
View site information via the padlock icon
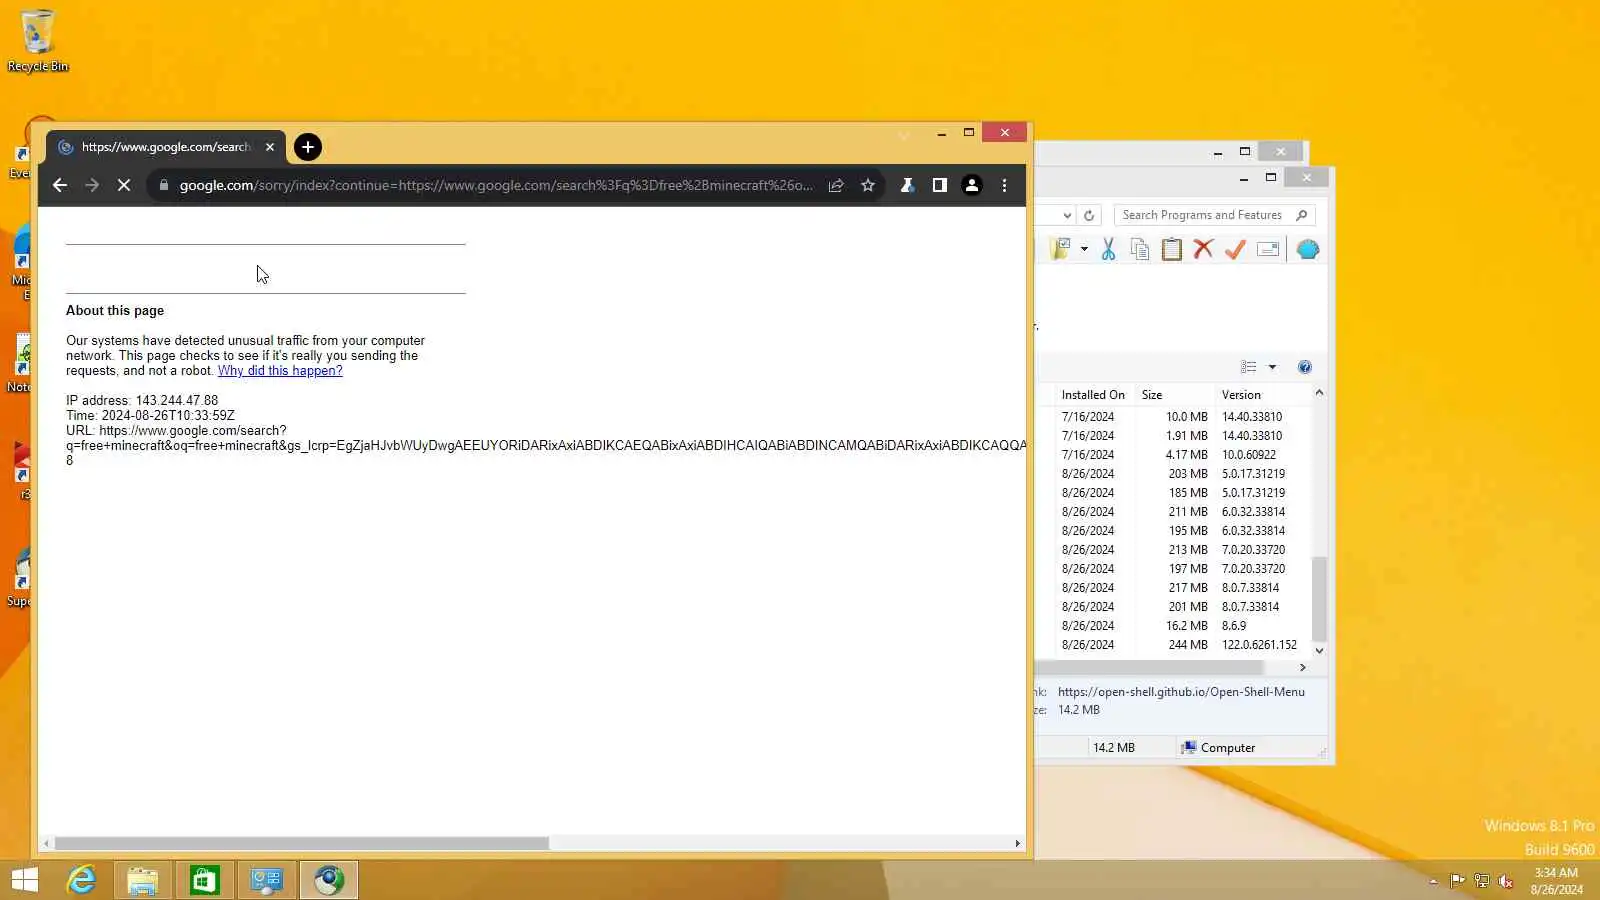pyautogui.click(x=164, y=185)
